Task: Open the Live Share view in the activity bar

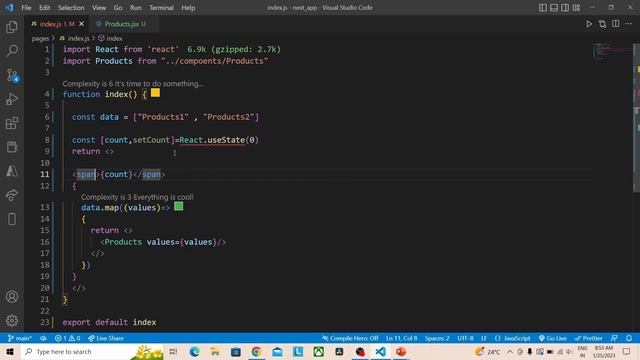Action: pyautogui.click(x=12, y=195)
